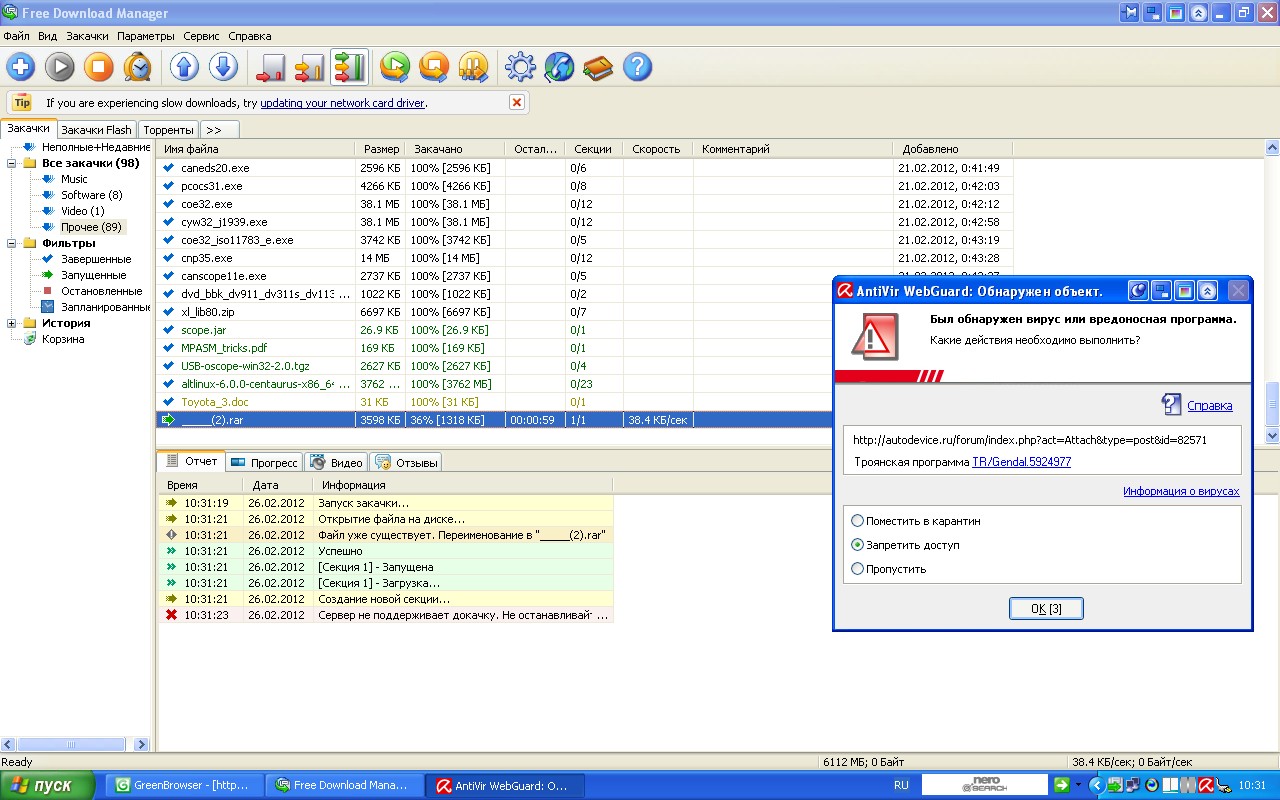Click the orange Pause all downloads icon
Image resolution: width=1280 pixels, height=800 pixels.
(x=473, y=67)
